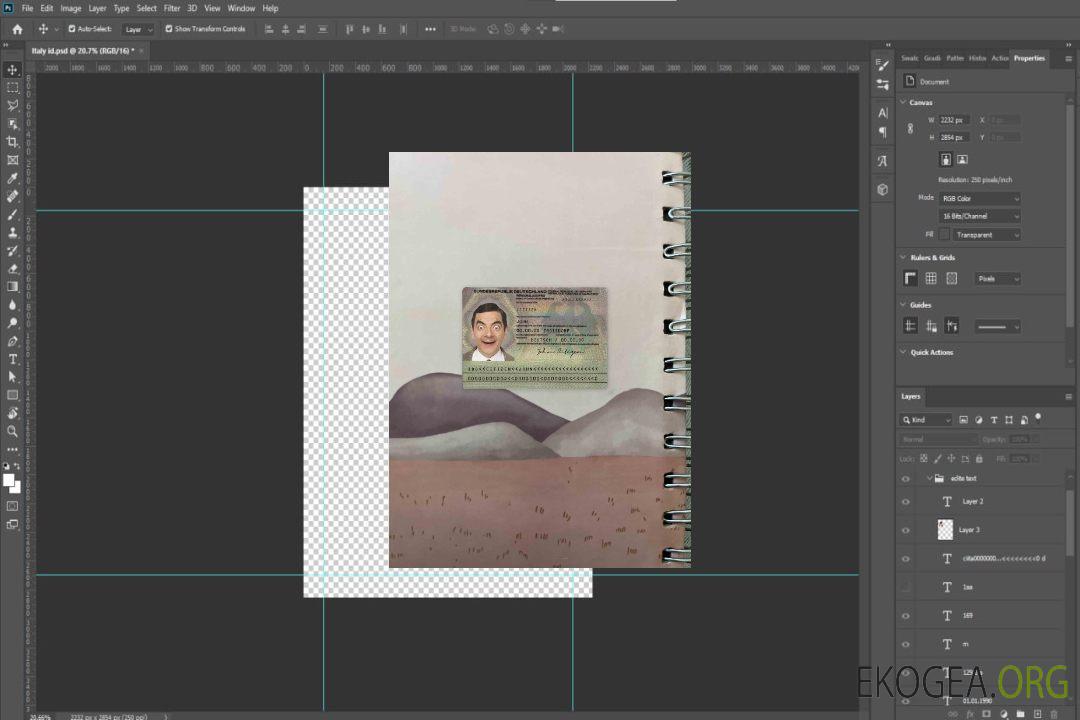Click landscape orientation icon in Canvas section
The width and height of the screenshot is (1080, 720).
click(x=962, y=159)
